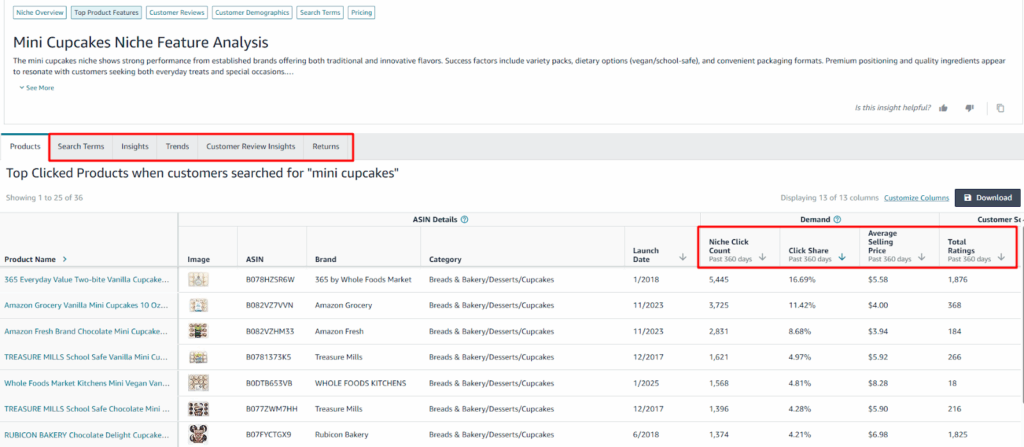1024x447 pixels.
Task: Click the Rubicon Bakery brand cell
Action: 342,435
